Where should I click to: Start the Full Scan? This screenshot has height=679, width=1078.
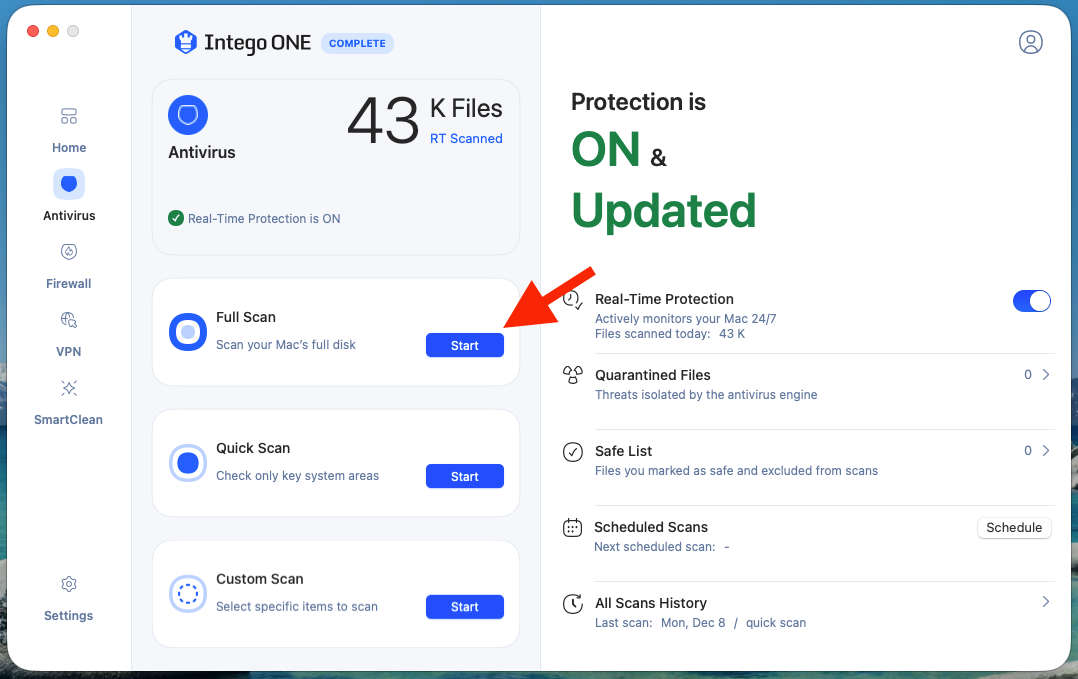pyautogui.click(x=465, y=346)
